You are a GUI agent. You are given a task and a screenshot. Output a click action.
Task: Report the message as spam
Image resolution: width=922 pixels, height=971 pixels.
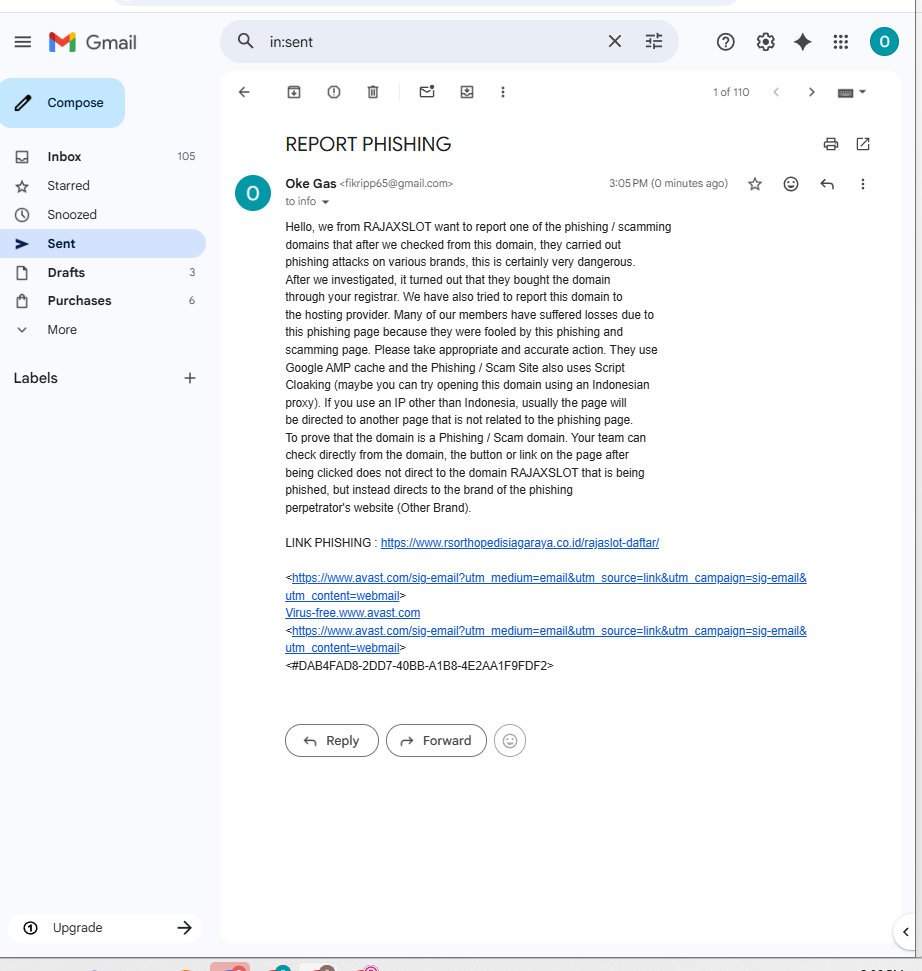pos(334,92)
